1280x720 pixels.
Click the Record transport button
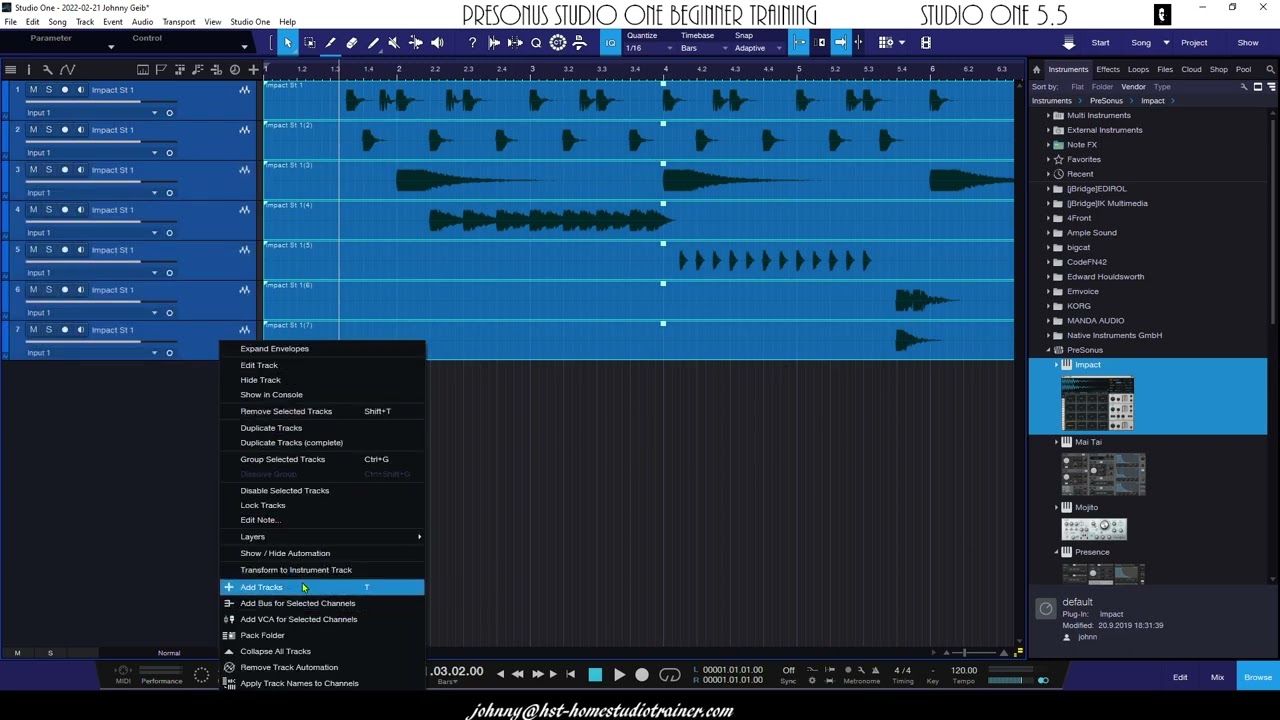pos(642,675)
